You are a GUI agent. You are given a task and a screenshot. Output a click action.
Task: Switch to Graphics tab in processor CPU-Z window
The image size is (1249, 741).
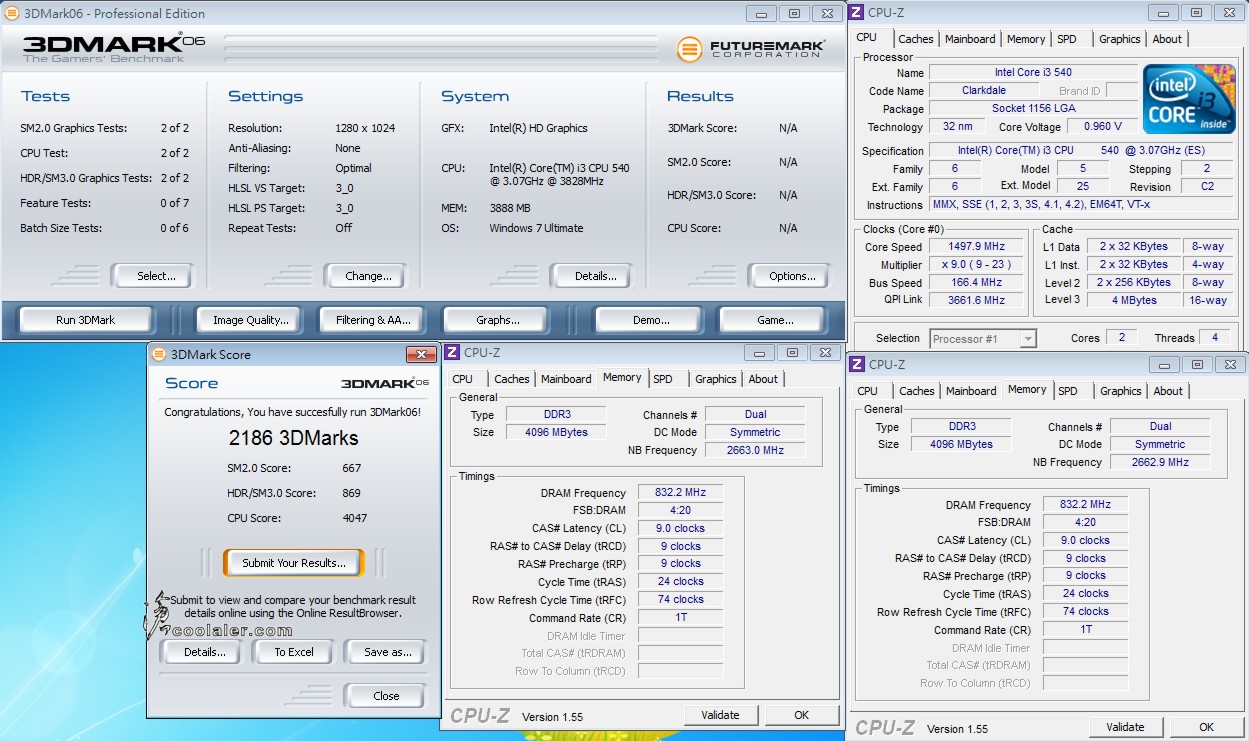click(x=1119, y=39)
